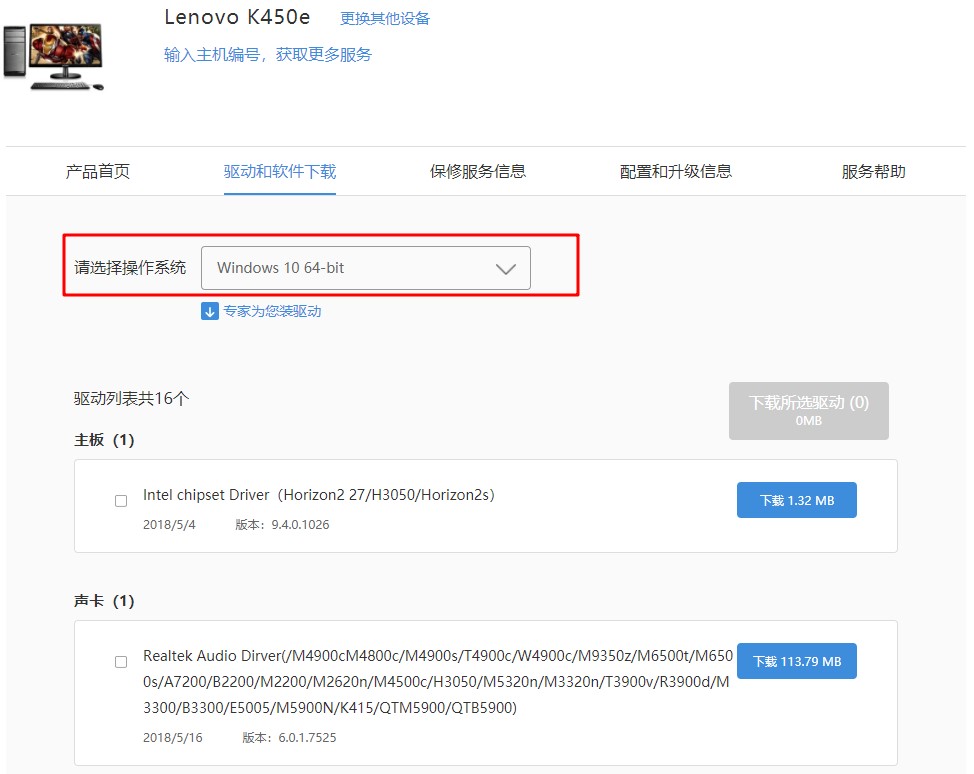Image resolution: width=974 pixels, height=774 pixels.
Task: Switch to the 保修服务信息 tab
Action: 478,171
